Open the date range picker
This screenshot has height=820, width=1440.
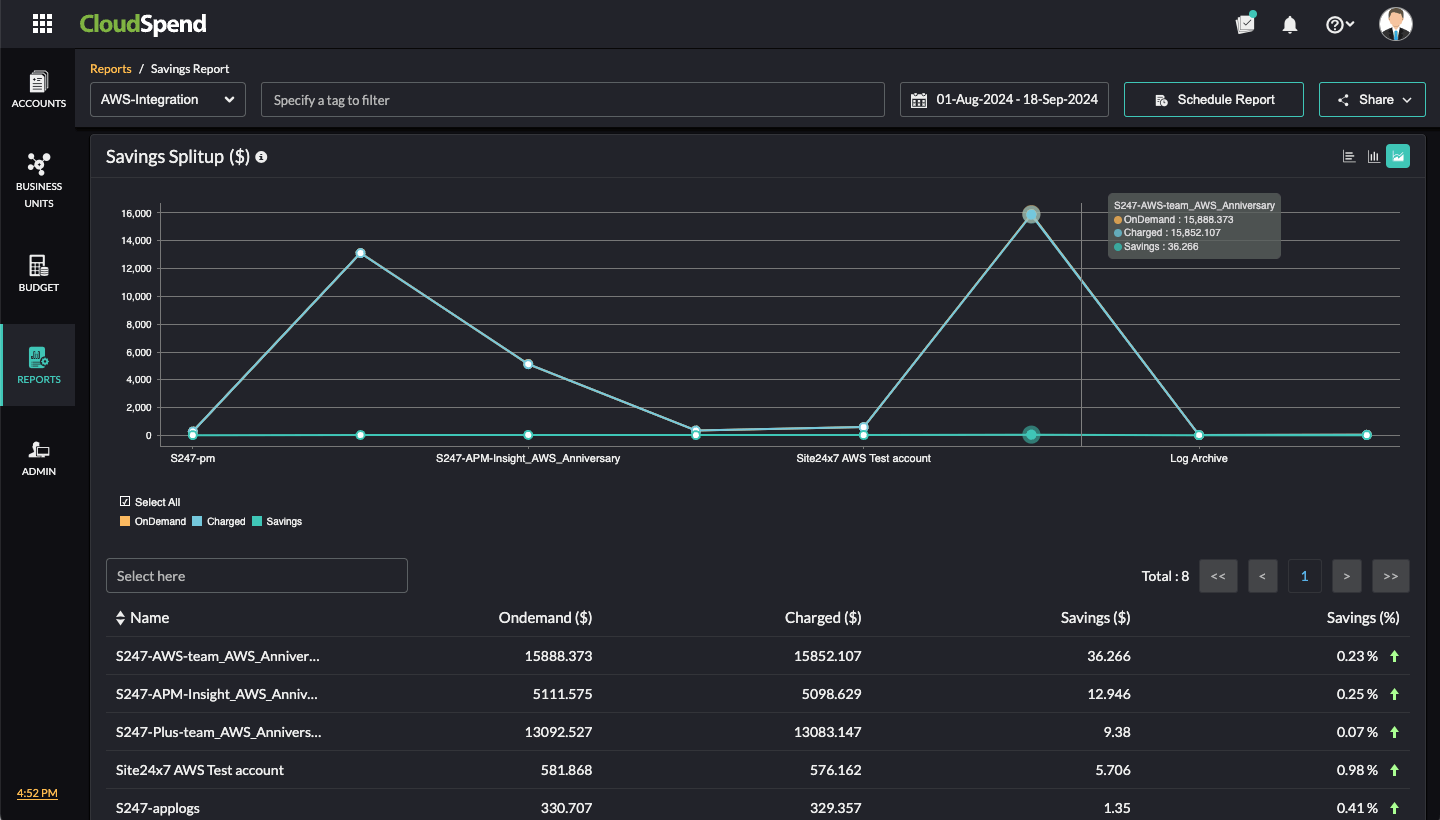(1004, 100)
